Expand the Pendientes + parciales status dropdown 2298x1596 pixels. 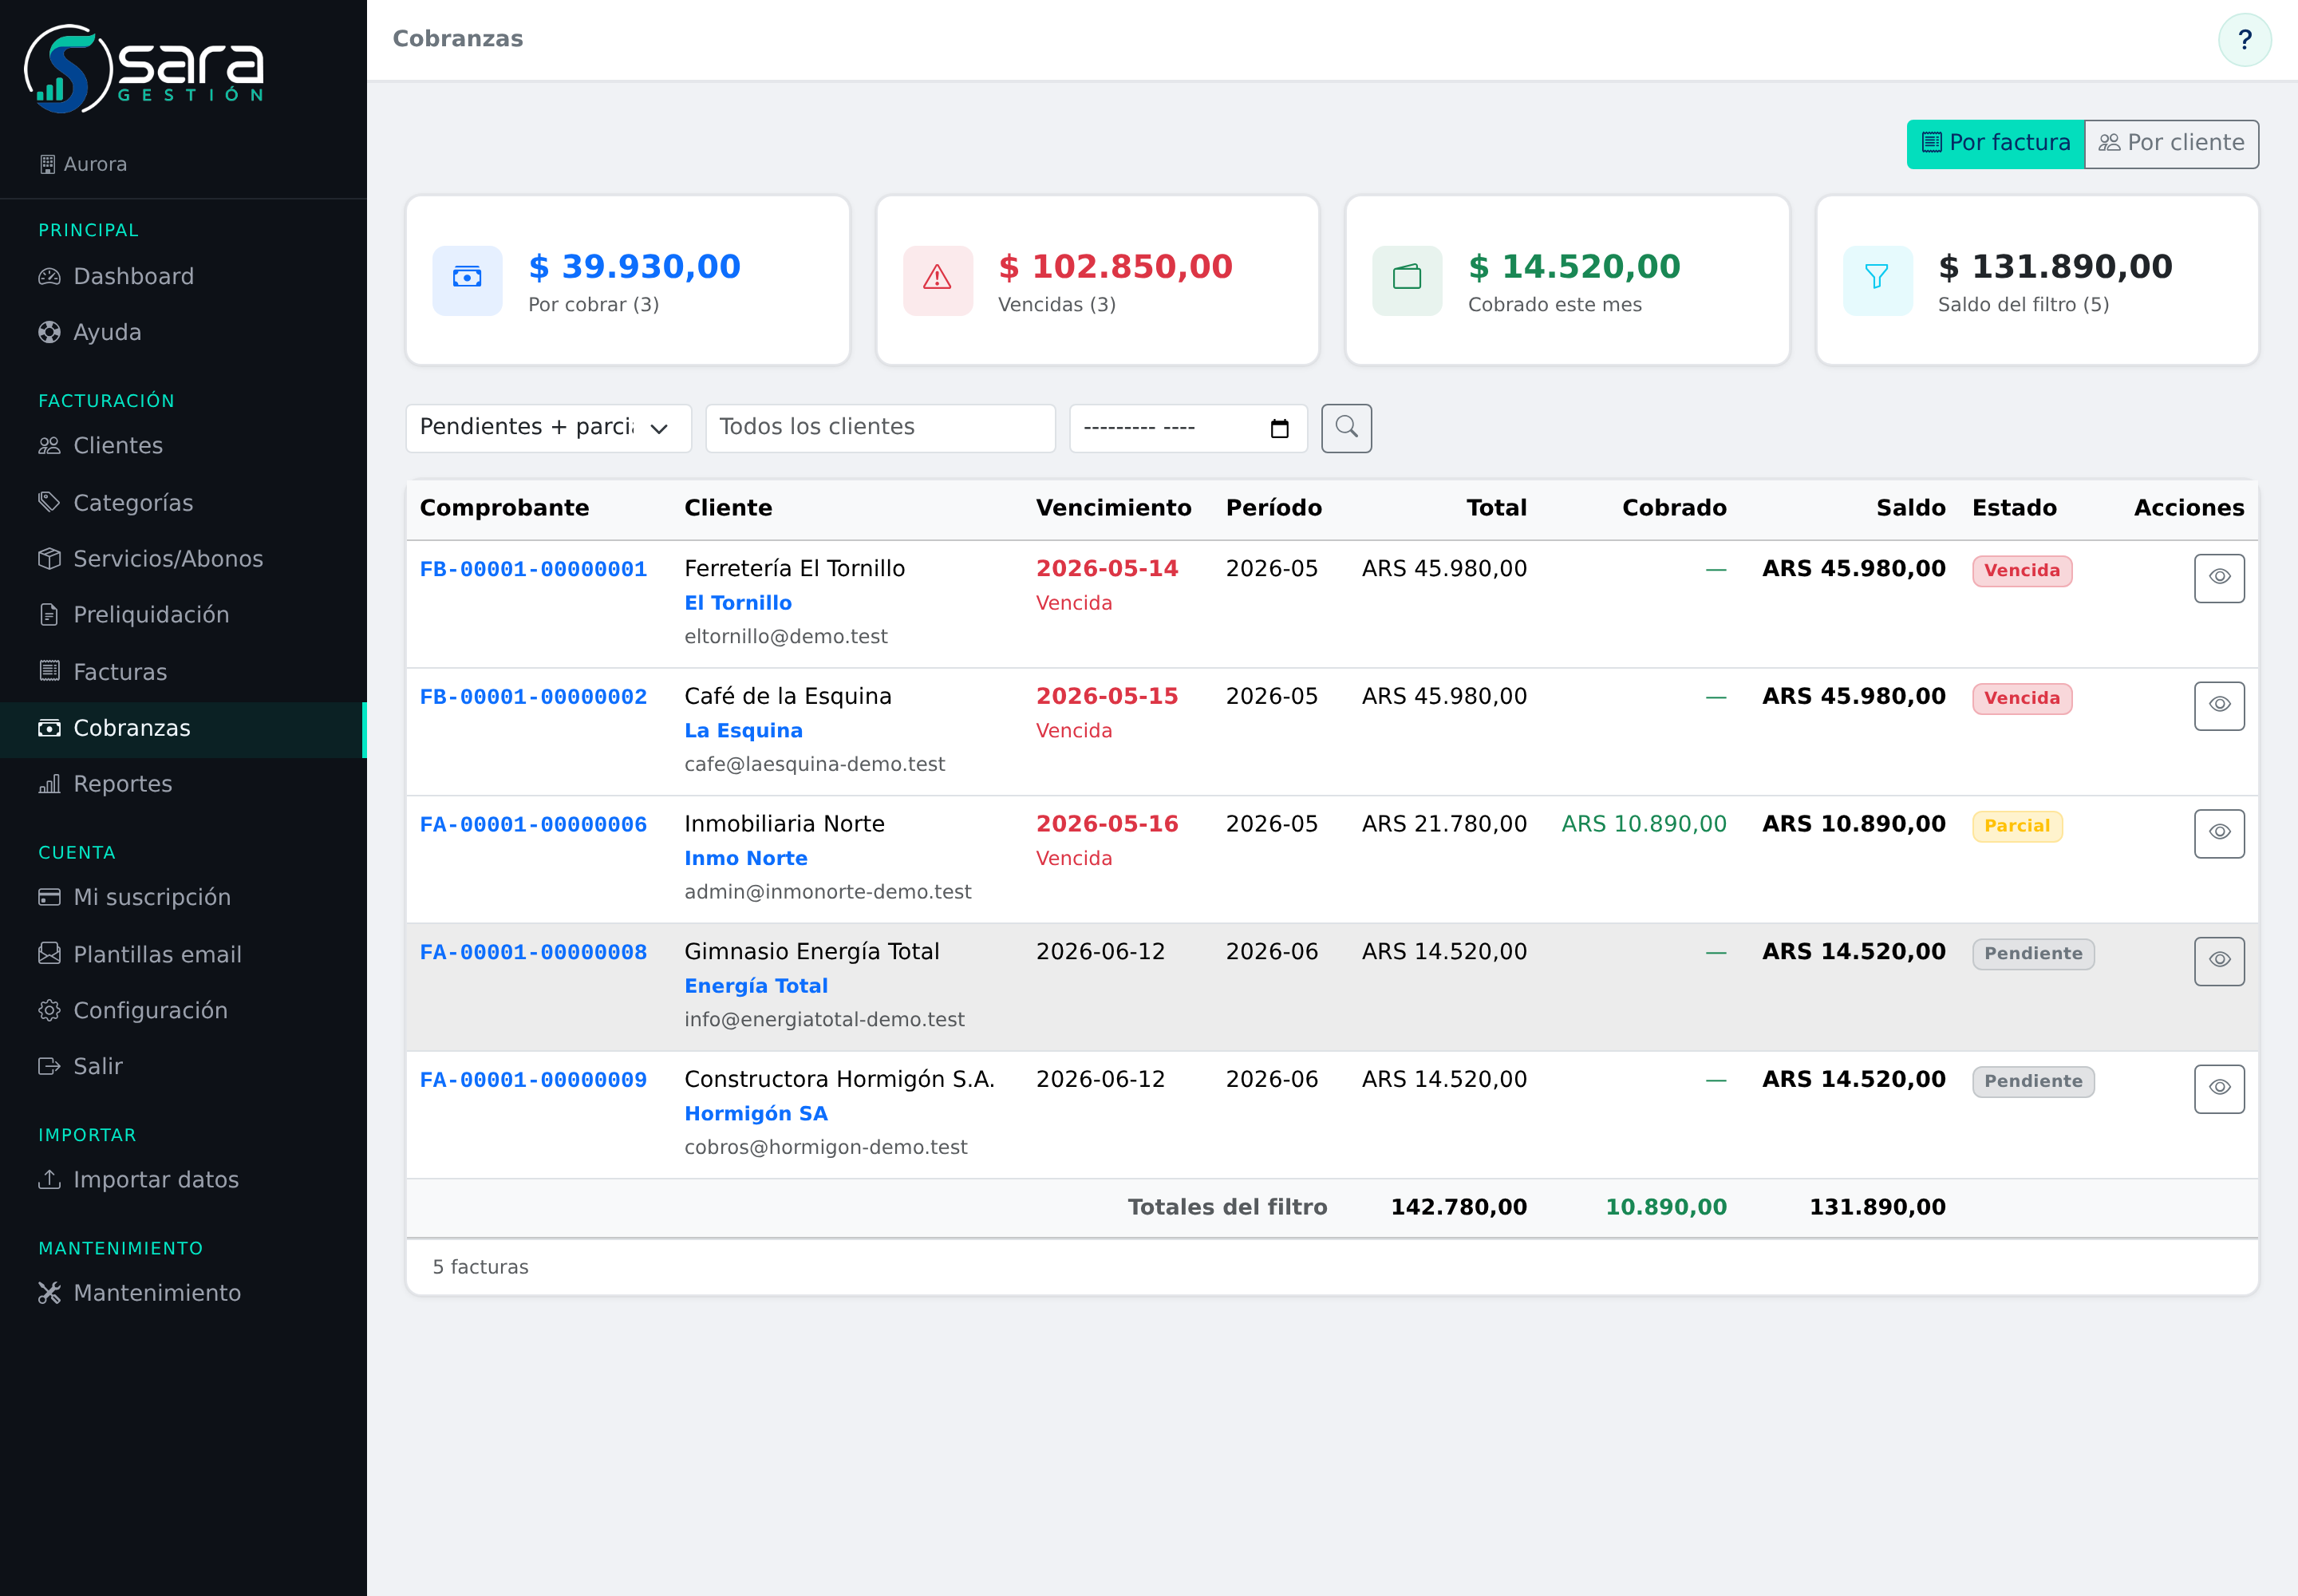548,428
